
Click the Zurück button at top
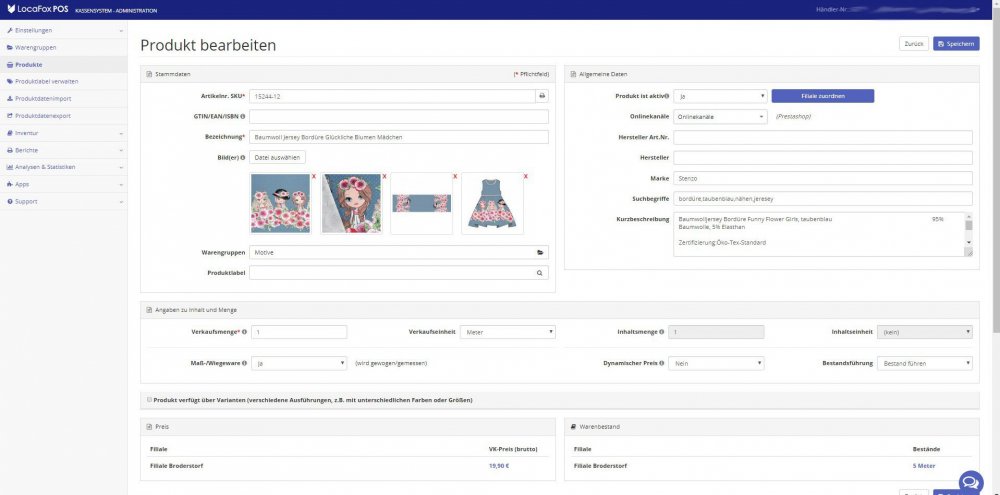pos(914,43)
